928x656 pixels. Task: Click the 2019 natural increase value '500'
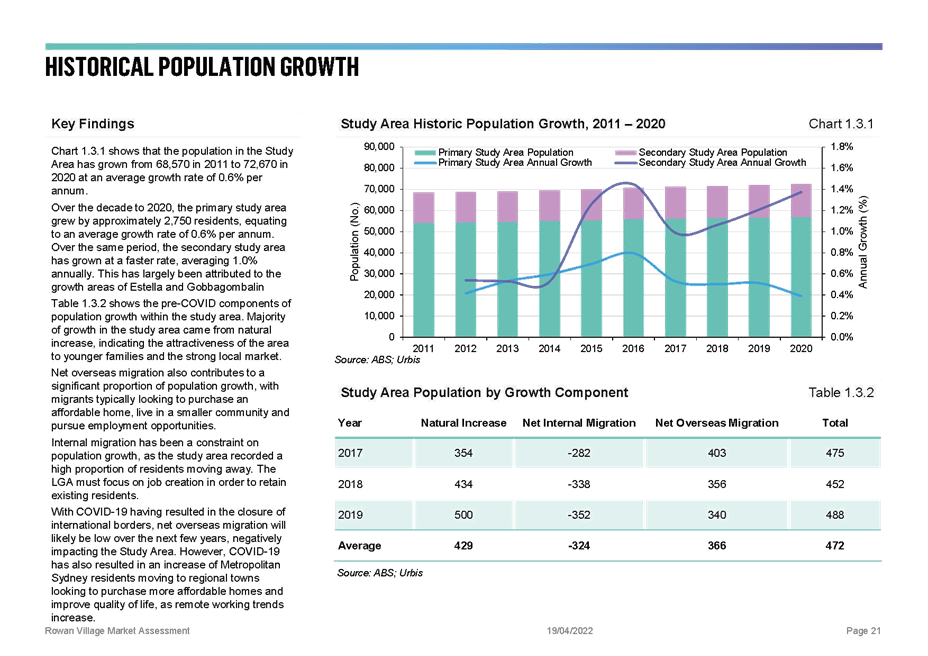click(x=463, y=515)
